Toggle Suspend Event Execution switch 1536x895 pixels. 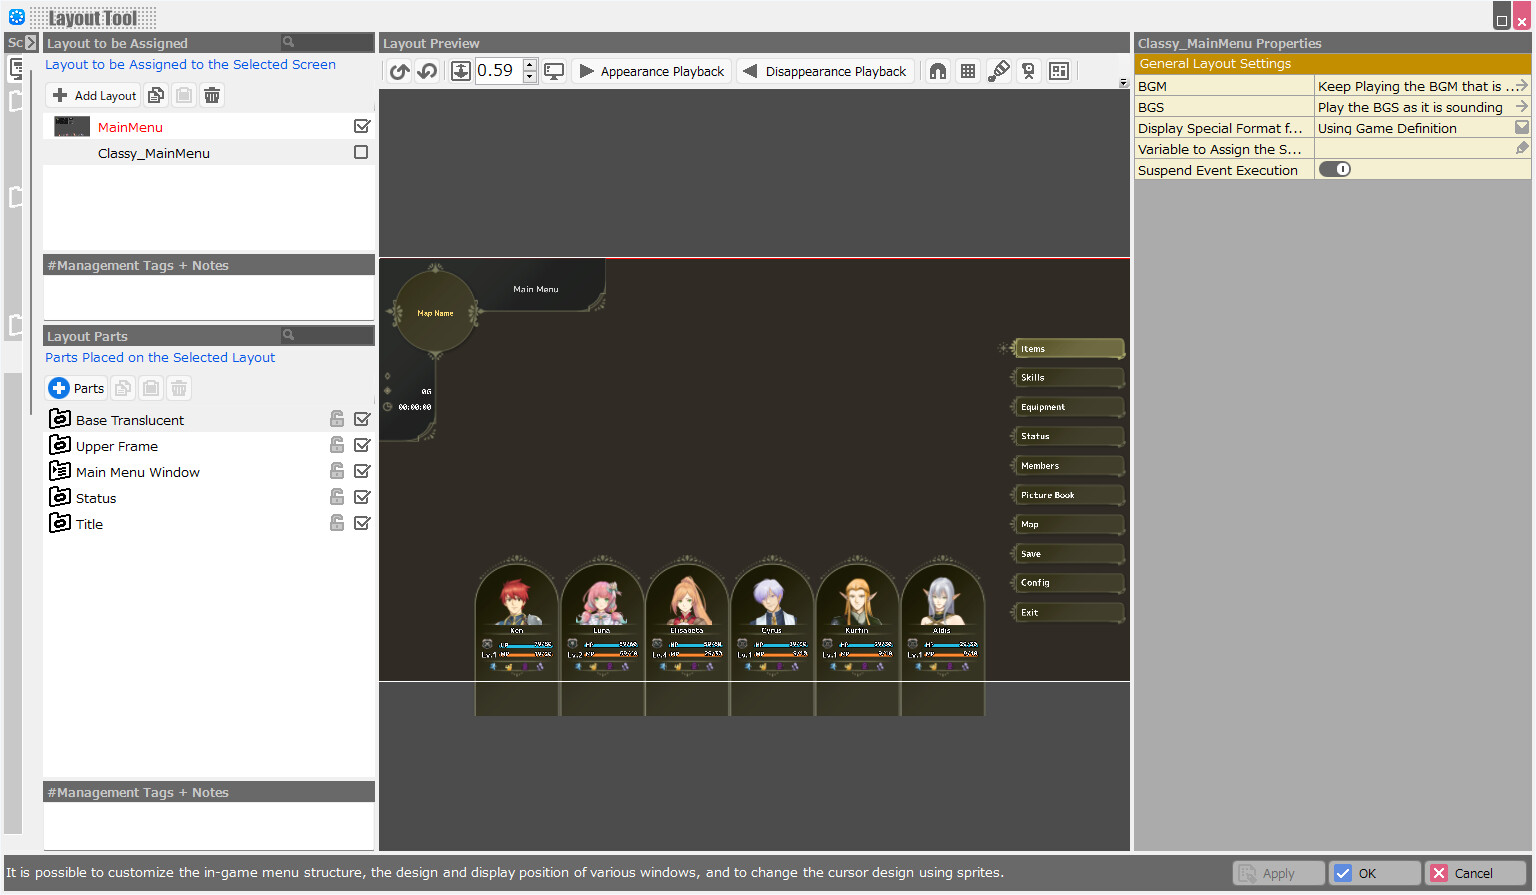point(1335,169)
